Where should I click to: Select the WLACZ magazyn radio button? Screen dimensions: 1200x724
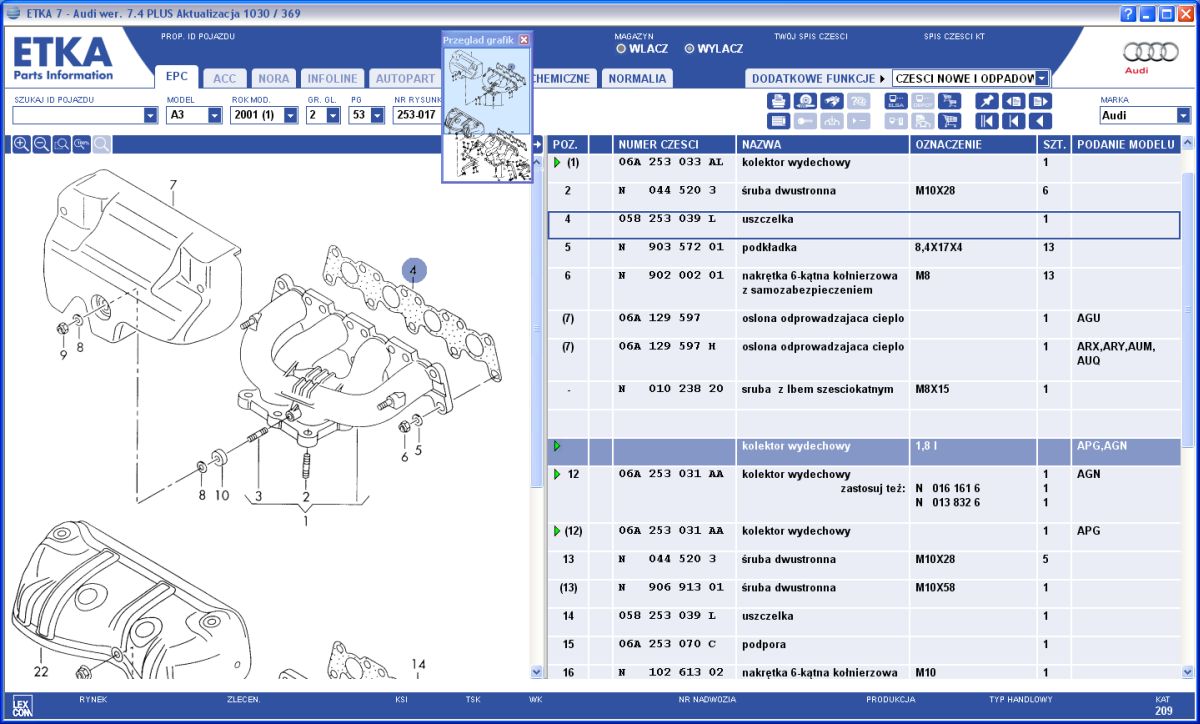(x=621, y=48)
